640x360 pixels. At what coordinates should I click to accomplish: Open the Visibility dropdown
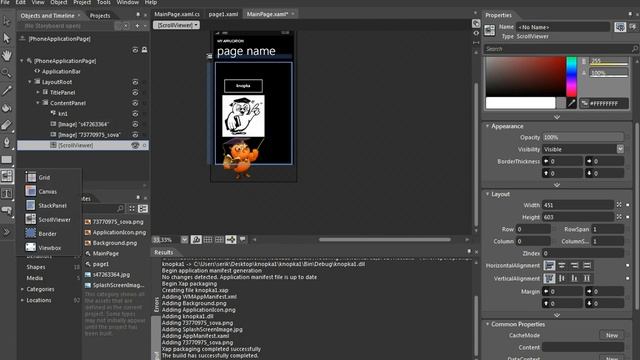coord(620,149)
